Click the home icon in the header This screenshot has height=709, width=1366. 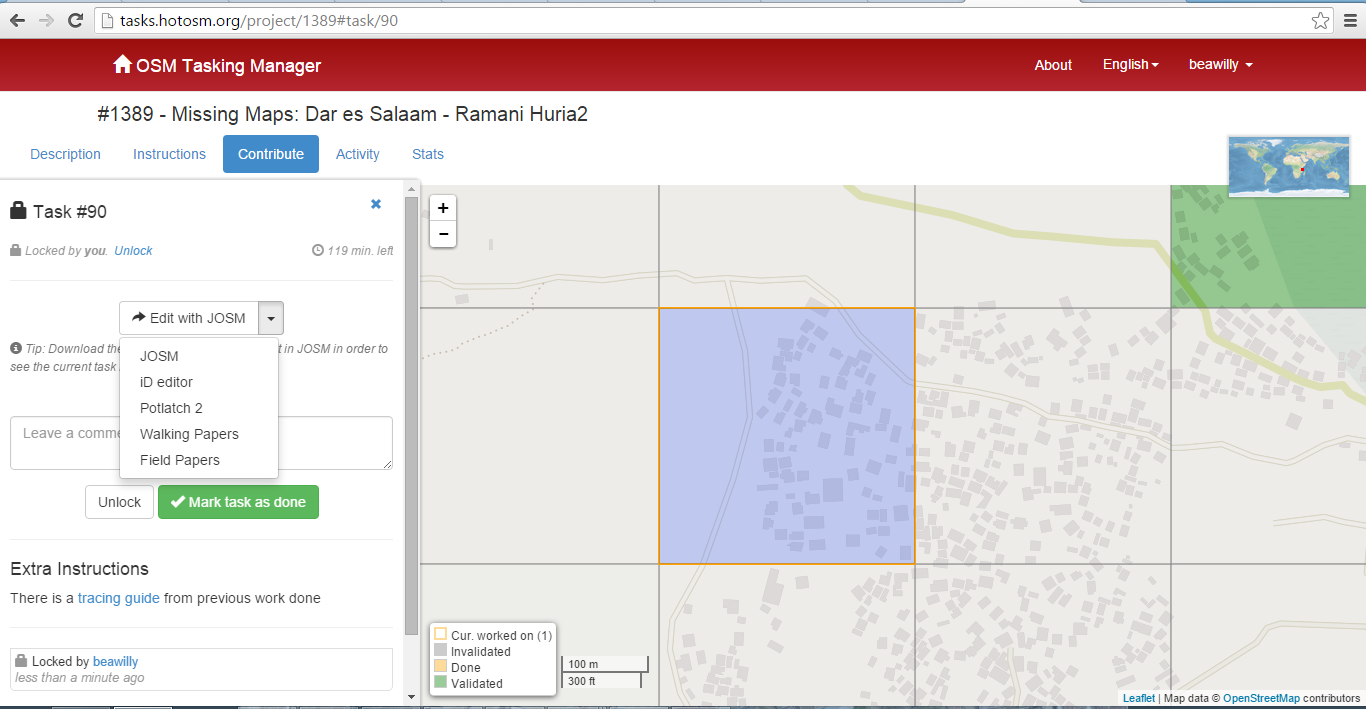[122, 65]
